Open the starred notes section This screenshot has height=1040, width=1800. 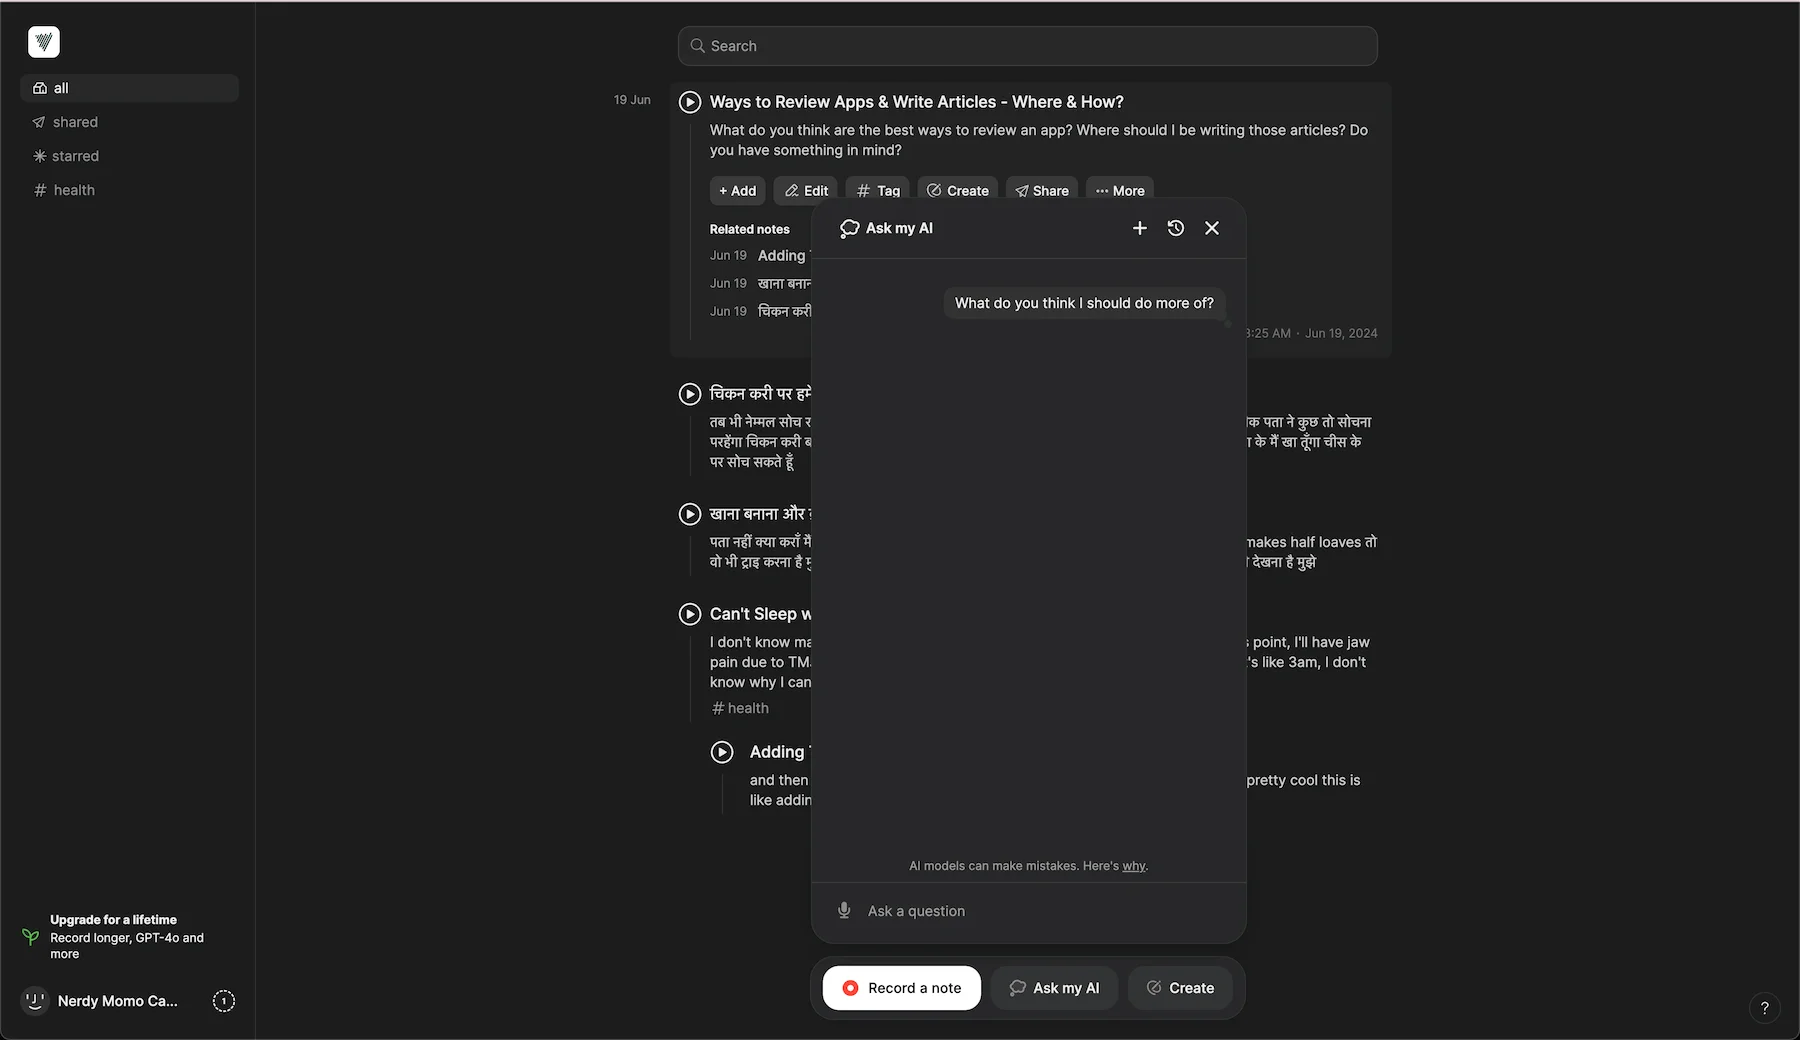click(75, 156)
